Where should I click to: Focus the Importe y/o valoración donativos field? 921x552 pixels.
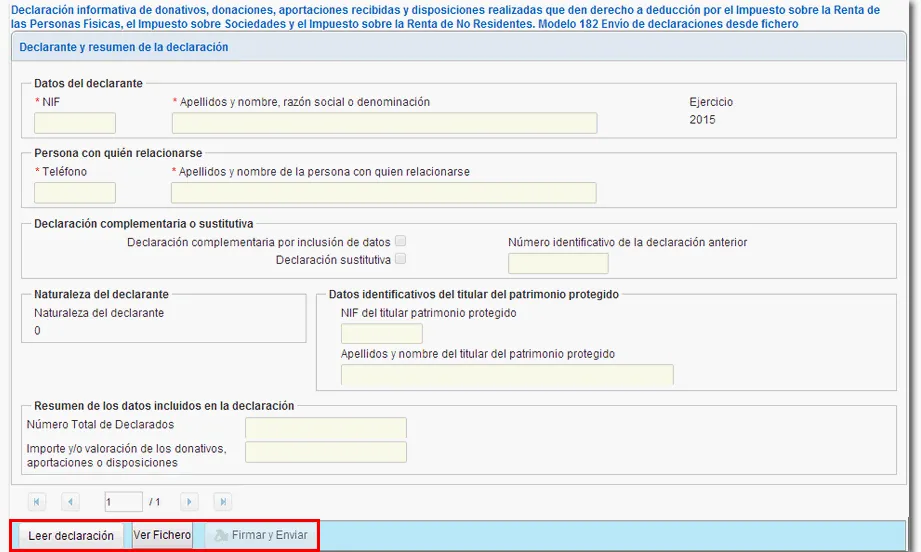tap(326, 452)
